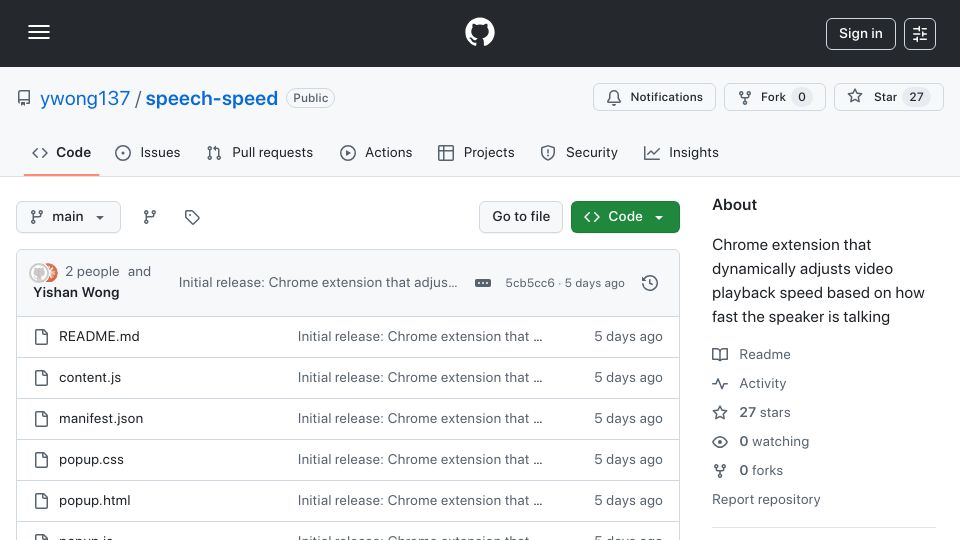
Task: Click the Public visibility label
Action: 310,98
